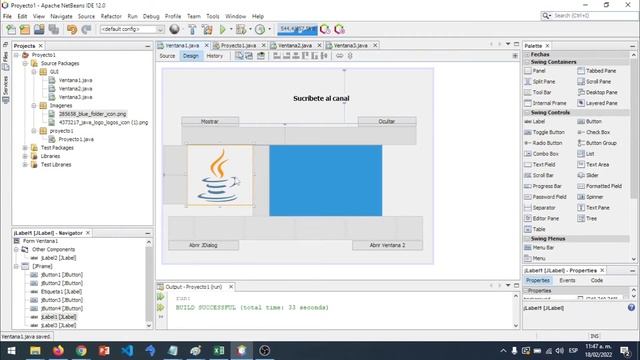Click the Save All toolbar icon
The height and width of the screenshot is (360, 640).
(x=53, y=29)
